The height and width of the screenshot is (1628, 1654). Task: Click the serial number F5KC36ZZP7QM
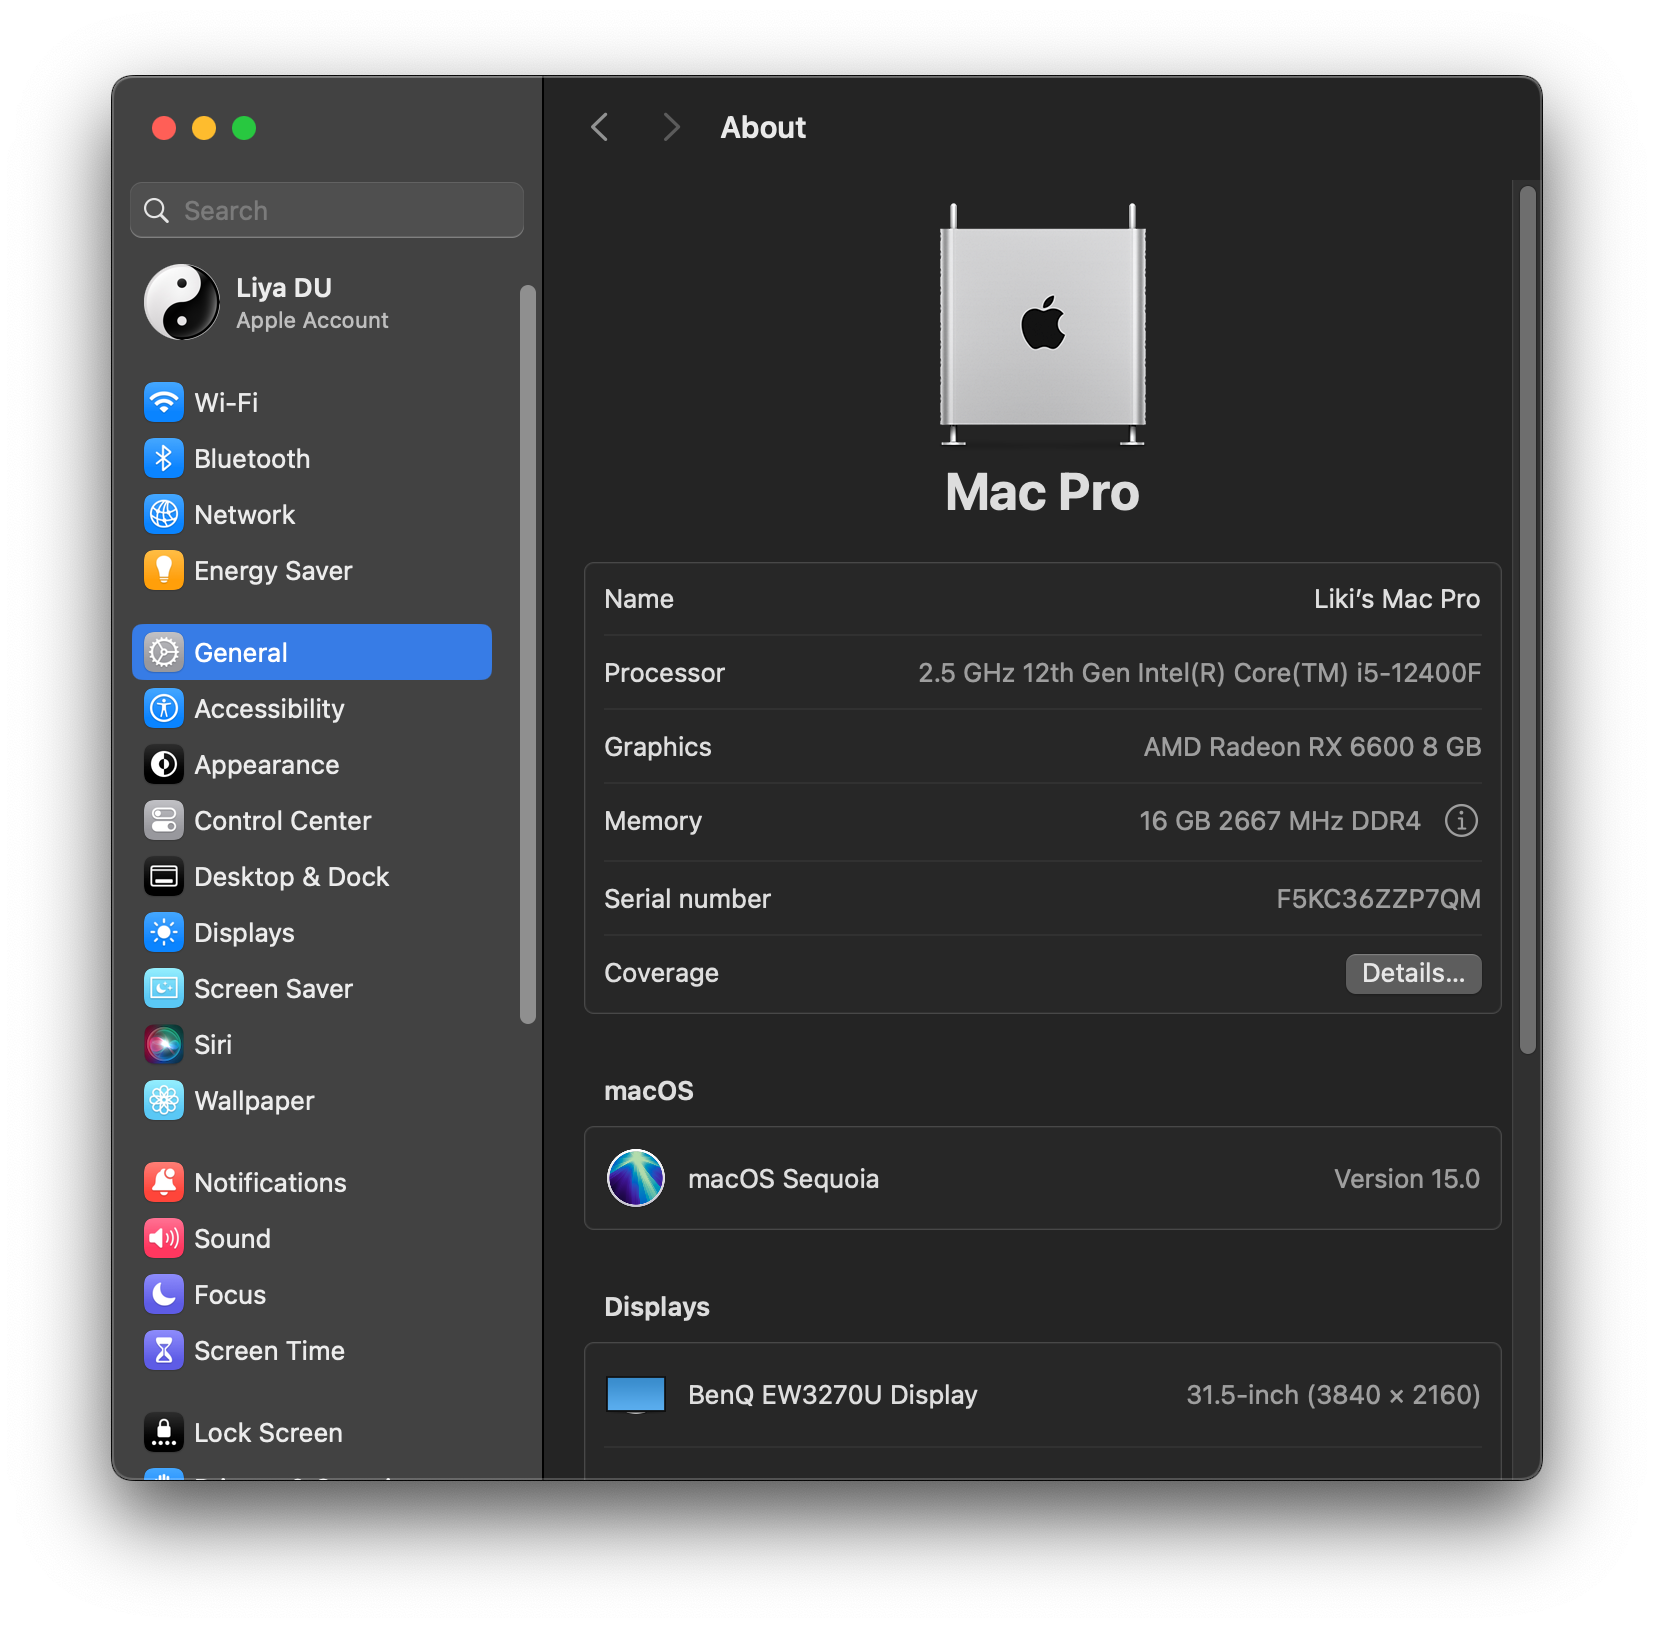click(1378, 899)
